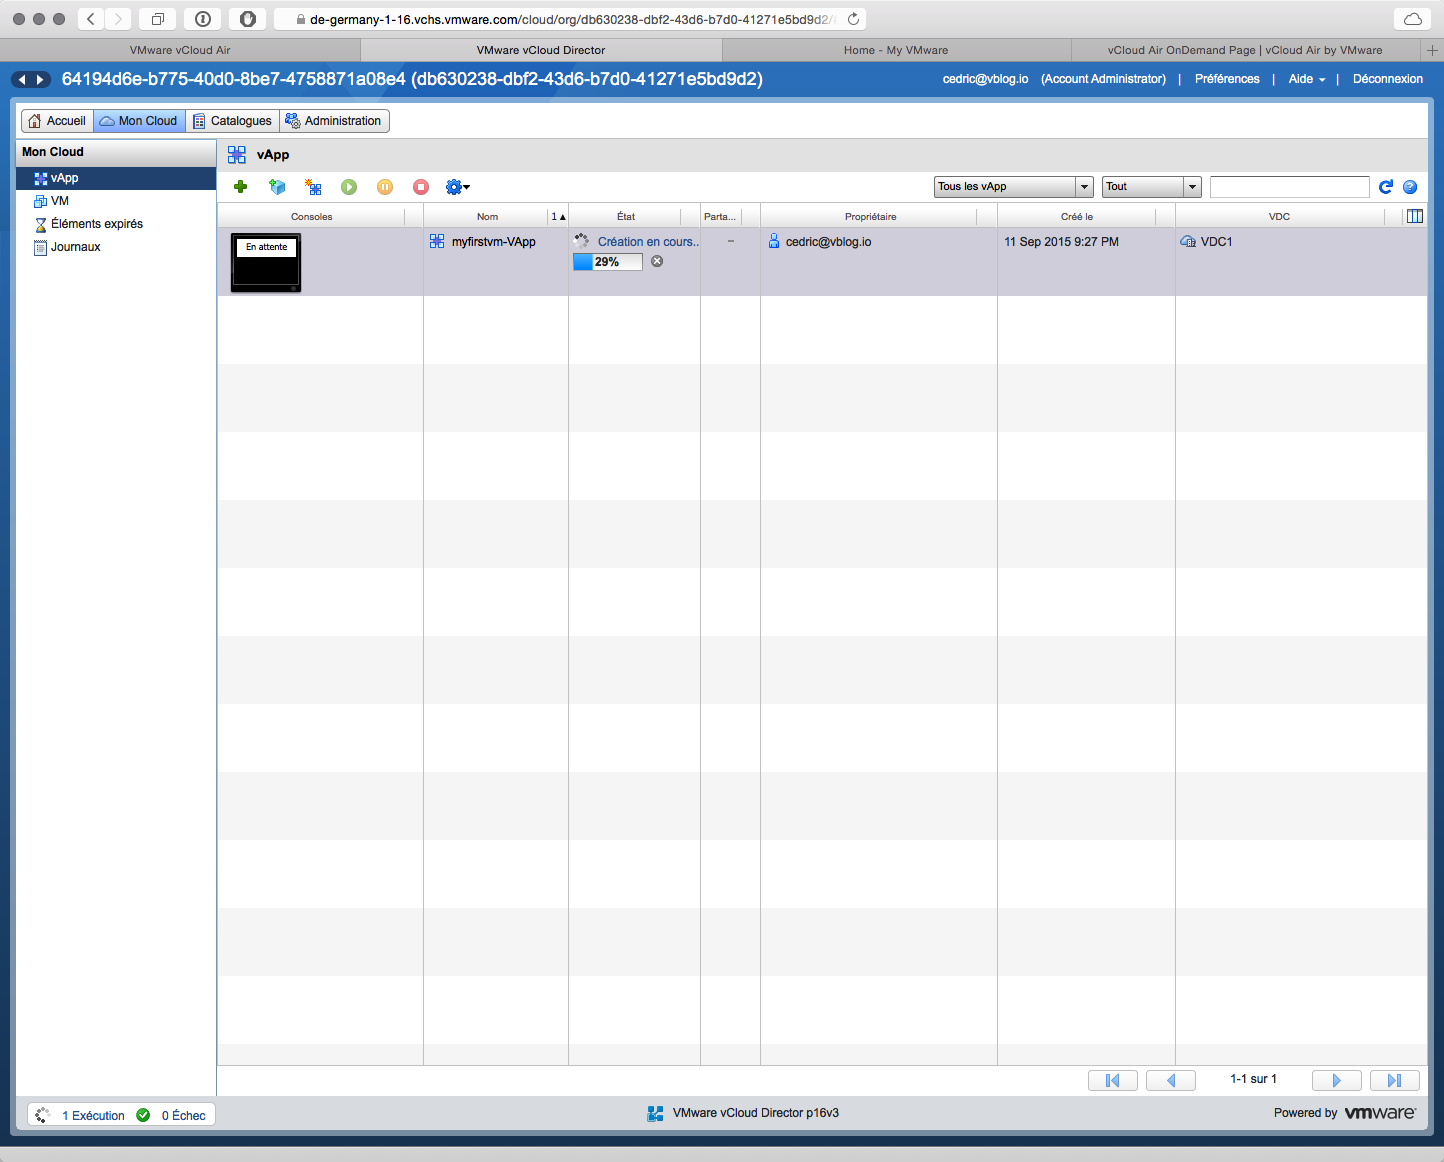This screenshot has width=1444, height=1162.
Task: Click the blue refresh icon
Action: coord(1386,187)
